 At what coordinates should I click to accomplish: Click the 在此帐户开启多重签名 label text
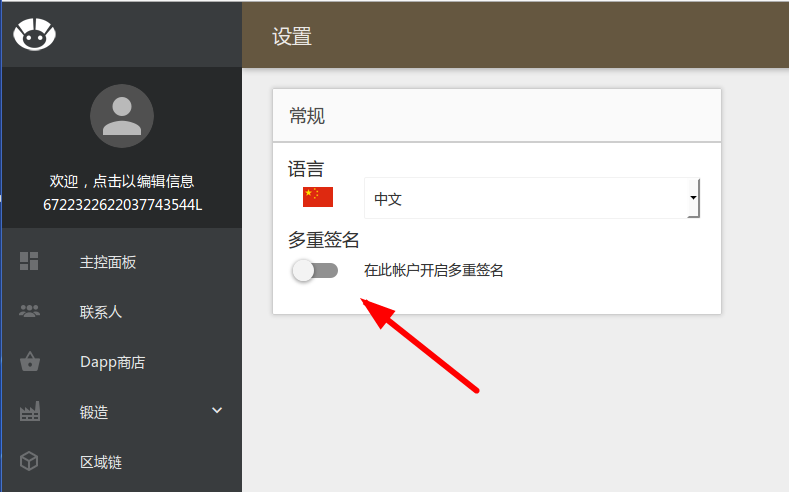[x=433, y=270]
